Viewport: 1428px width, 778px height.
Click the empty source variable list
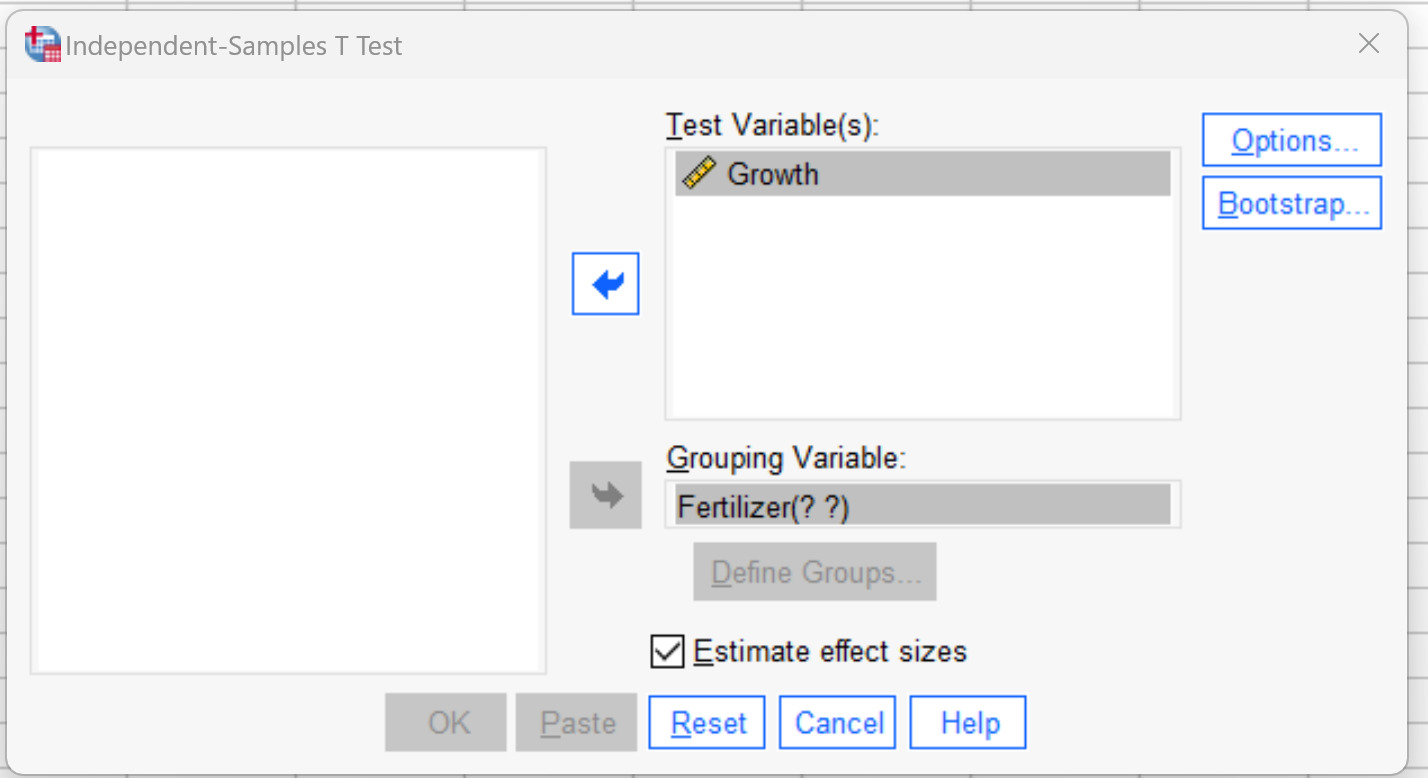point(288,410)
